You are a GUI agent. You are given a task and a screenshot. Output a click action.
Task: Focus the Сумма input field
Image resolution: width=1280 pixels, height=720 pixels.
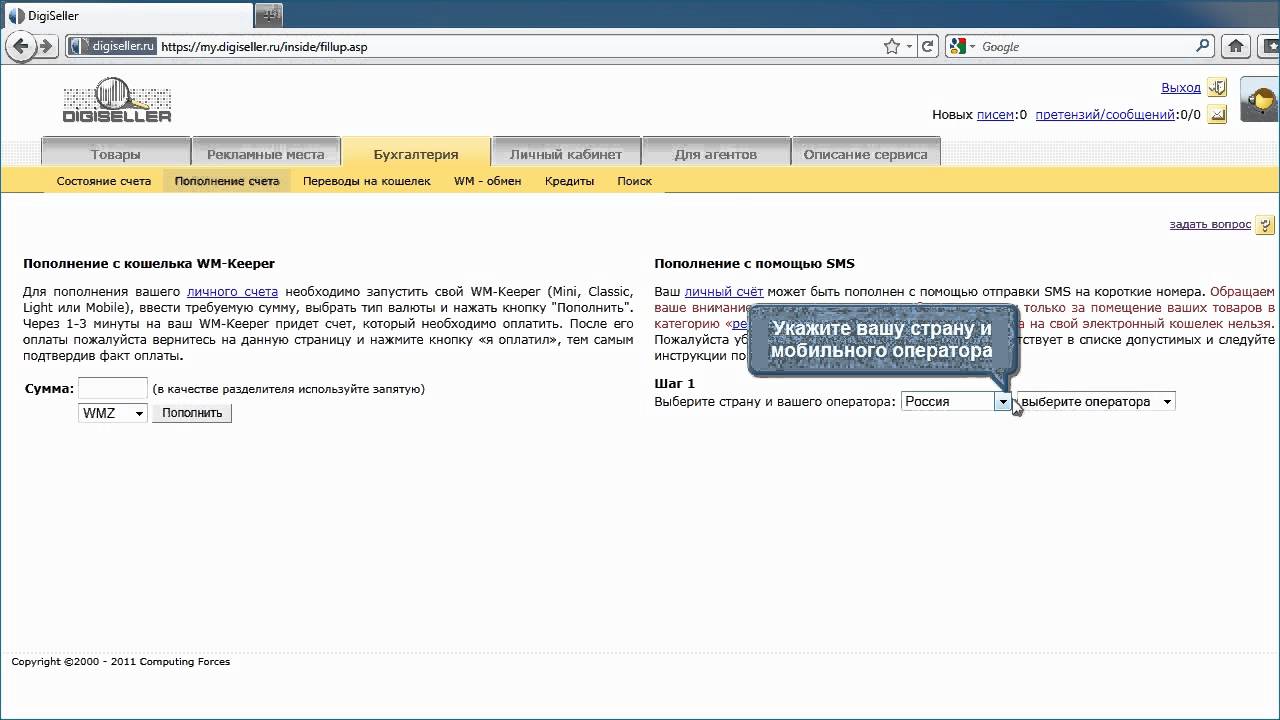click(x=113, y=388)
